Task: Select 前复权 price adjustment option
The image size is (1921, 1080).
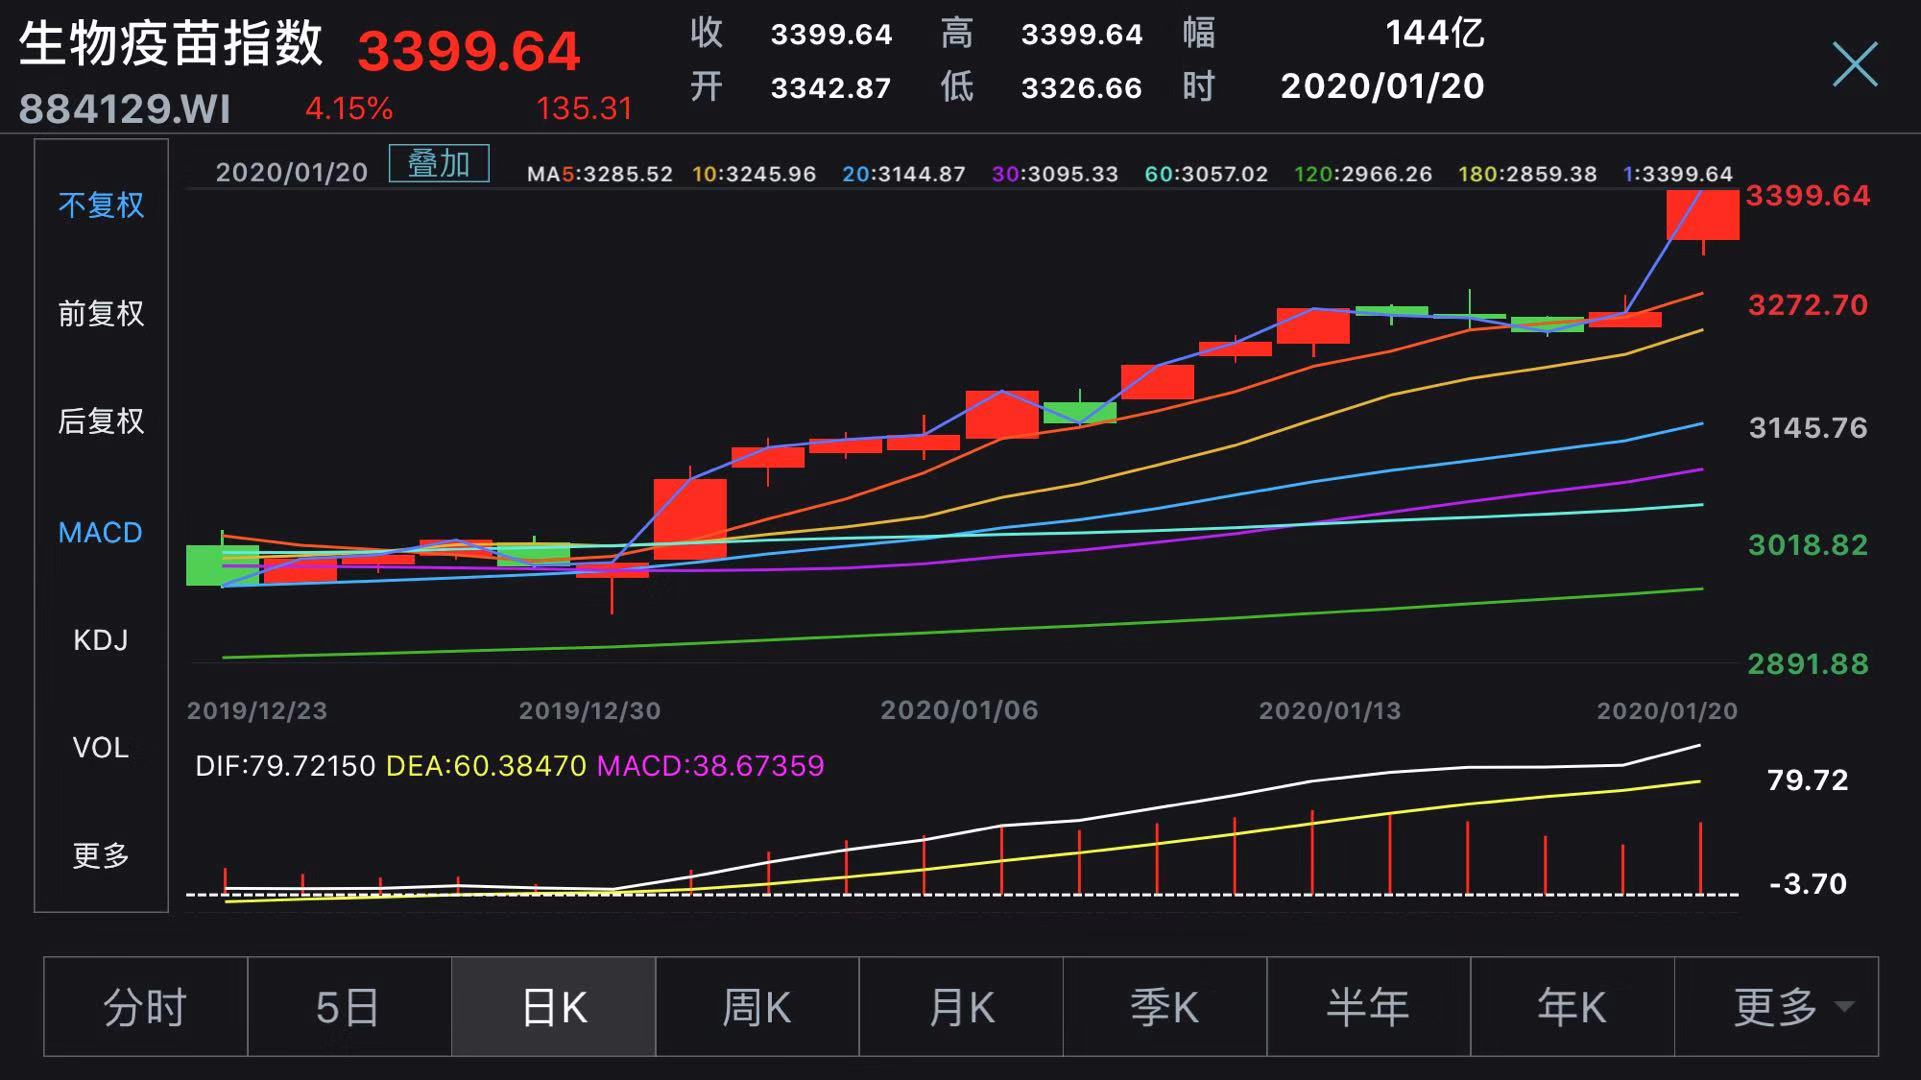Action: click(101, 314)
